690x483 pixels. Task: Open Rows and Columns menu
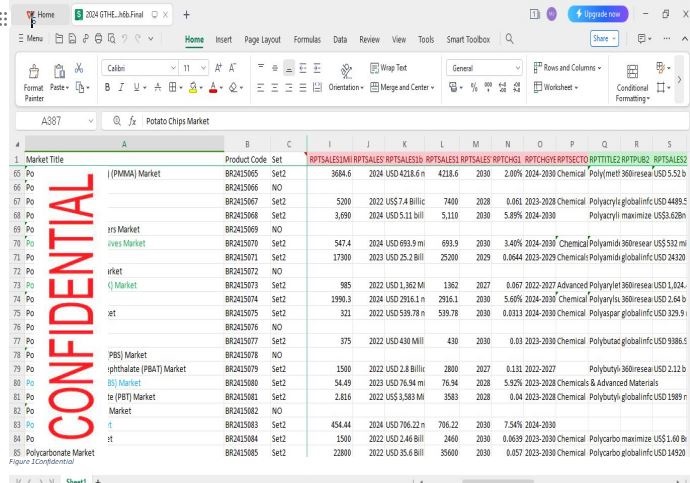click(567, 68)
